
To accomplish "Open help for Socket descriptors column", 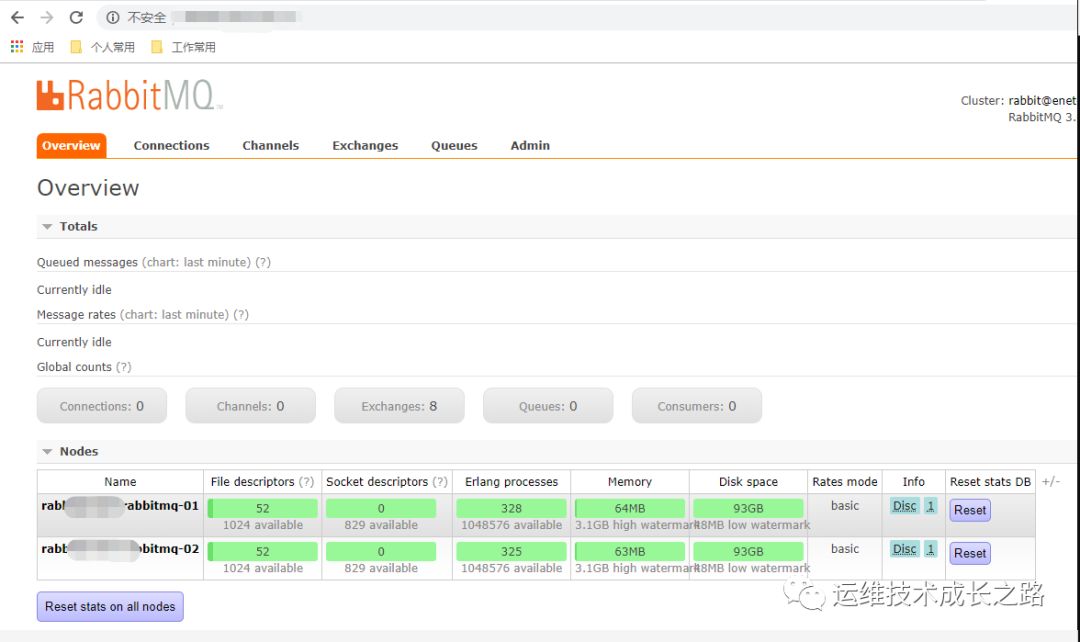I will tap(439, 482).
